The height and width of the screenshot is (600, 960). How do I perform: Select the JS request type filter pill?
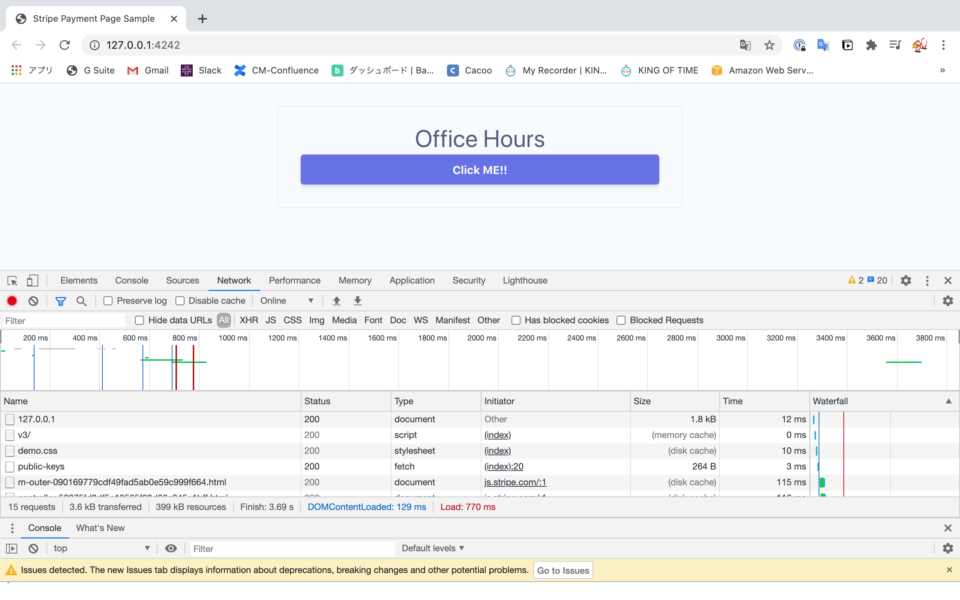[x=272, y=320]
